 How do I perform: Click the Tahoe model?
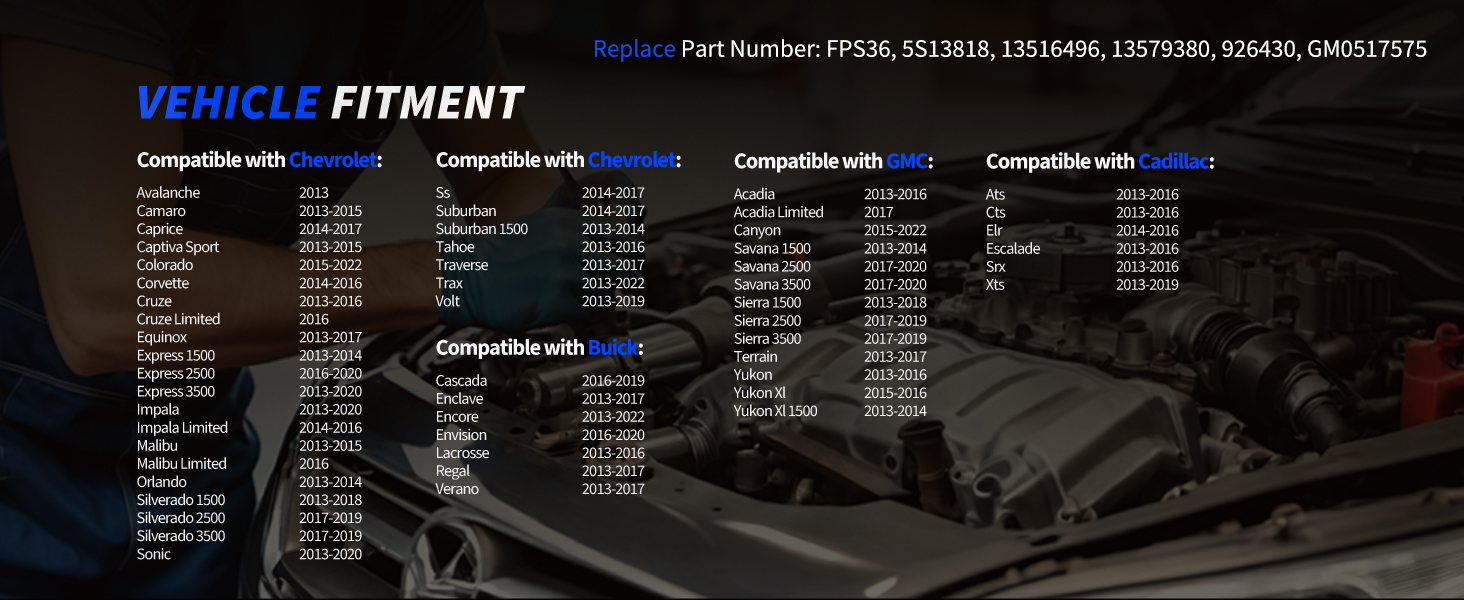(x=455, y=246)
